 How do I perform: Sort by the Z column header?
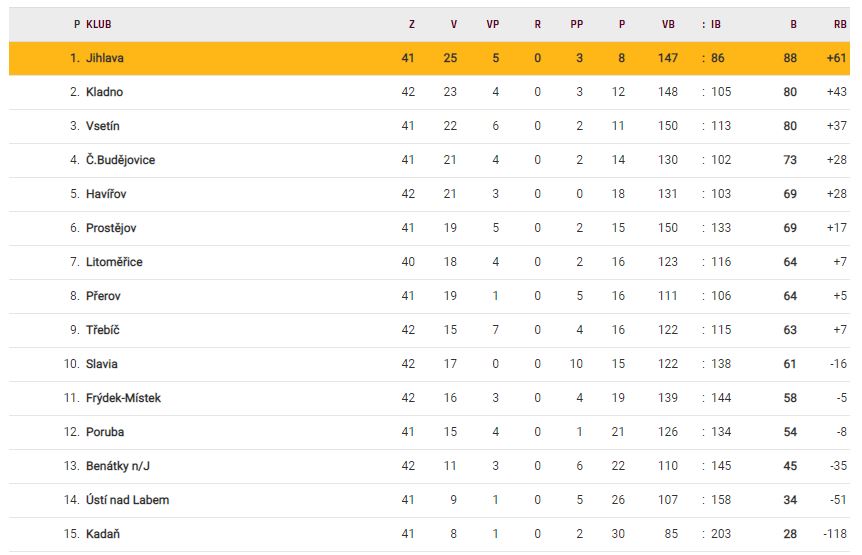[x=411, y=24]
